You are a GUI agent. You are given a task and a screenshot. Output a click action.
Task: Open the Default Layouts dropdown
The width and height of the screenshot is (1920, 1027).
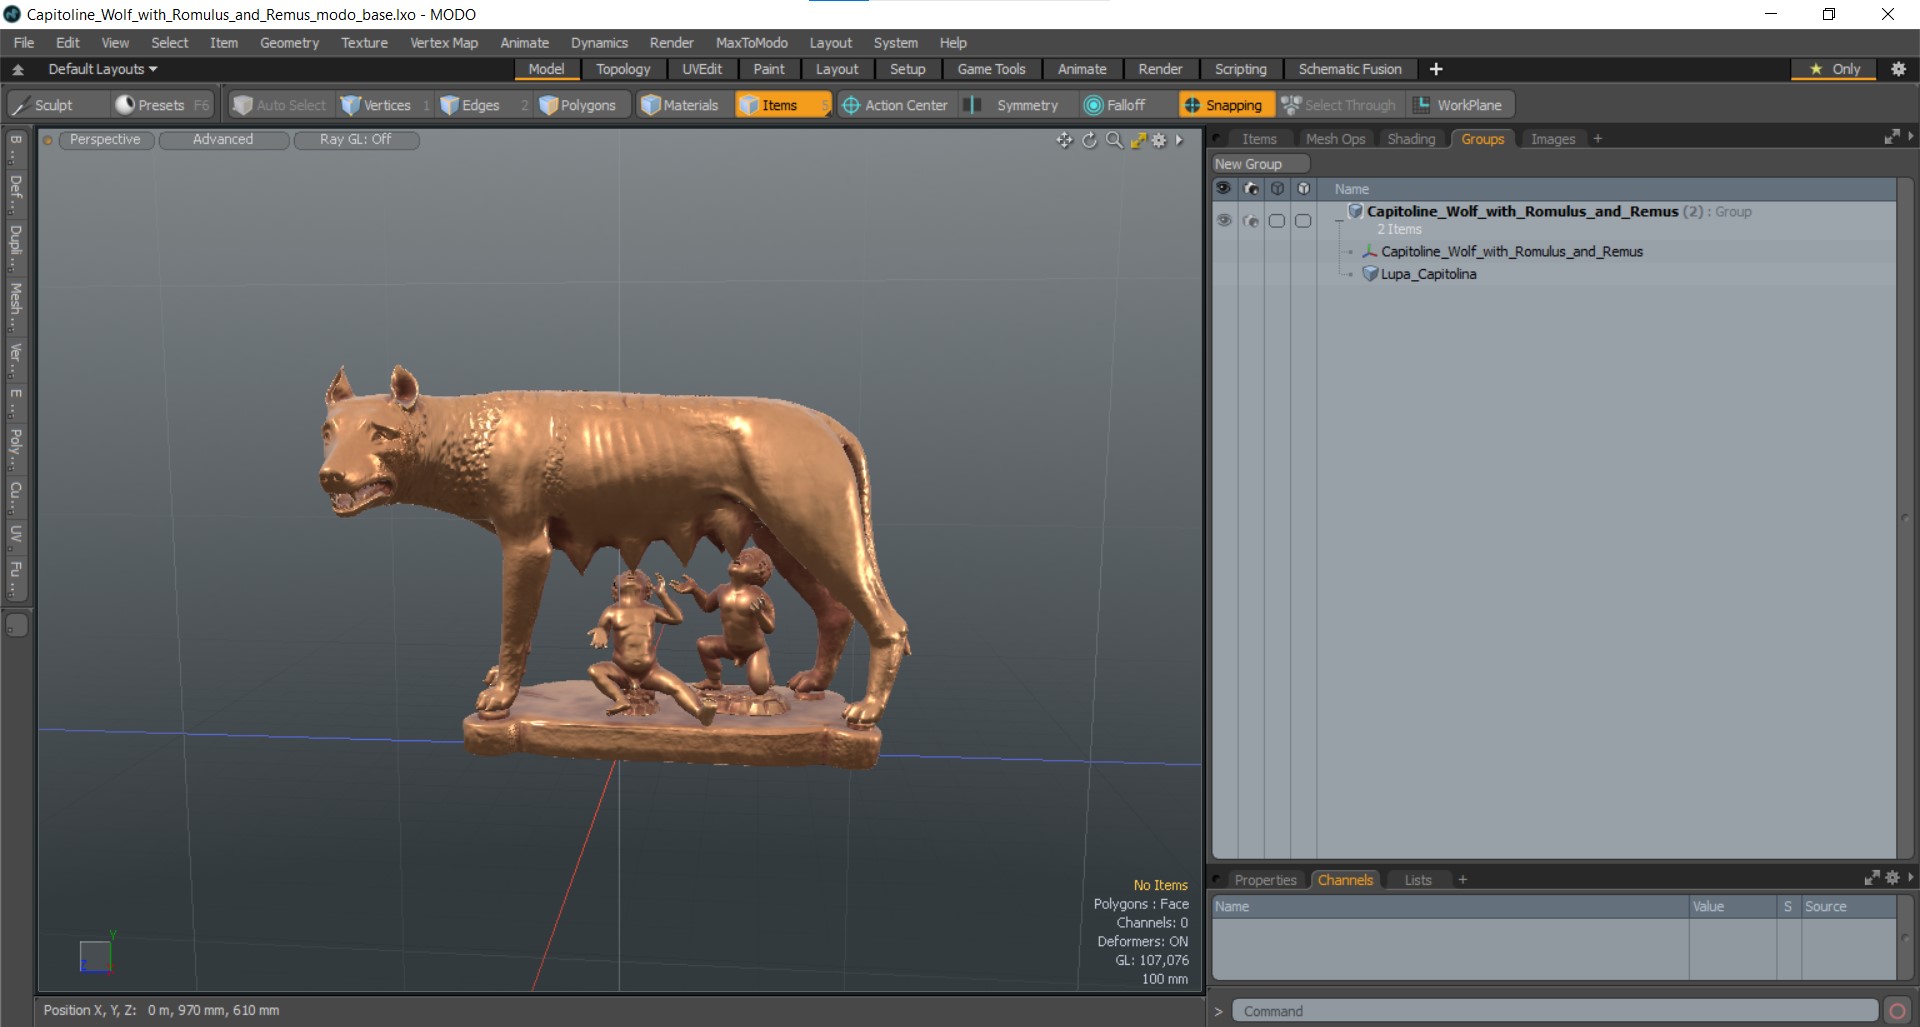tap(103, 69)
